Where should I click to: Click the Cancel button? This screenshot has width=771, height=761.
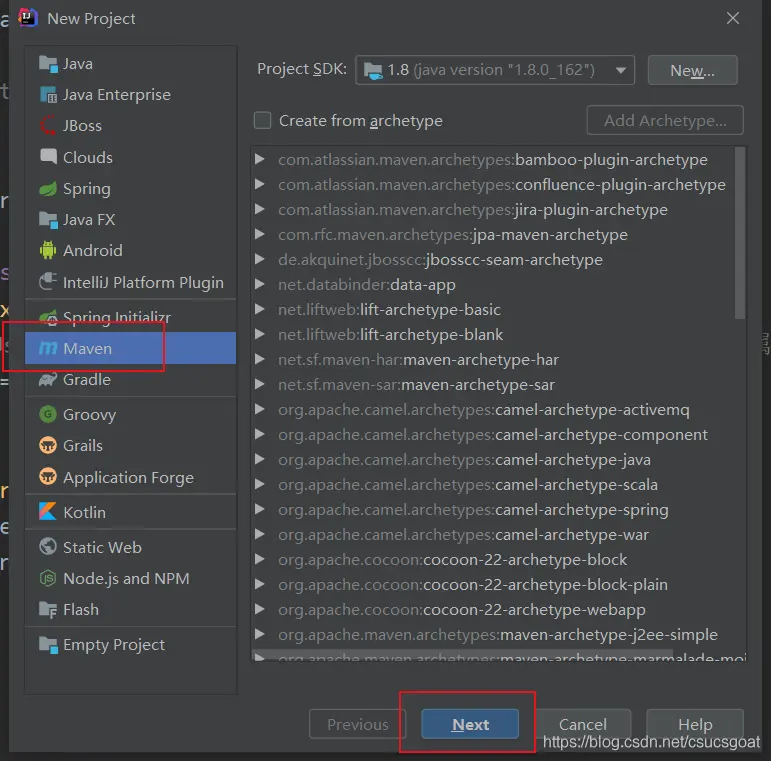[583, 724]
